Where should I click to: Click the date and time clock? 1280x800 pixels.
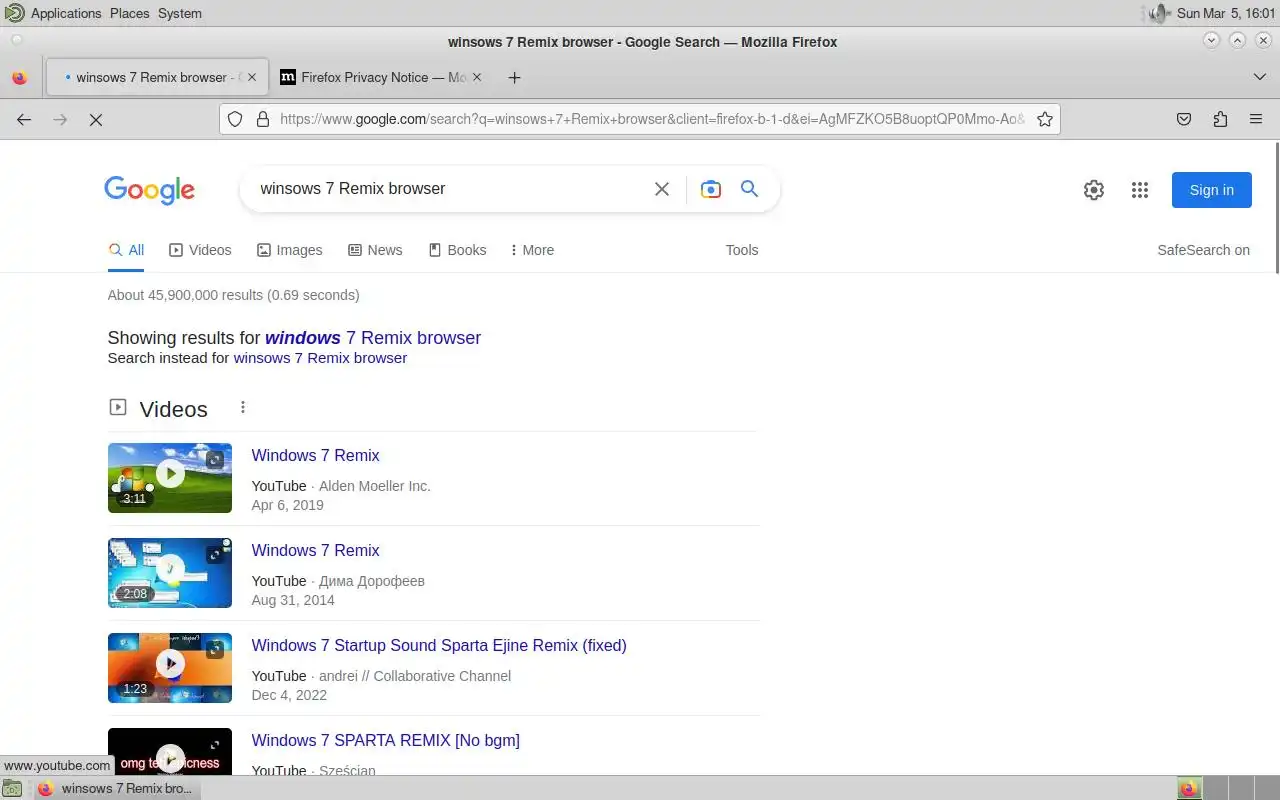click(x=1226, y=13)
